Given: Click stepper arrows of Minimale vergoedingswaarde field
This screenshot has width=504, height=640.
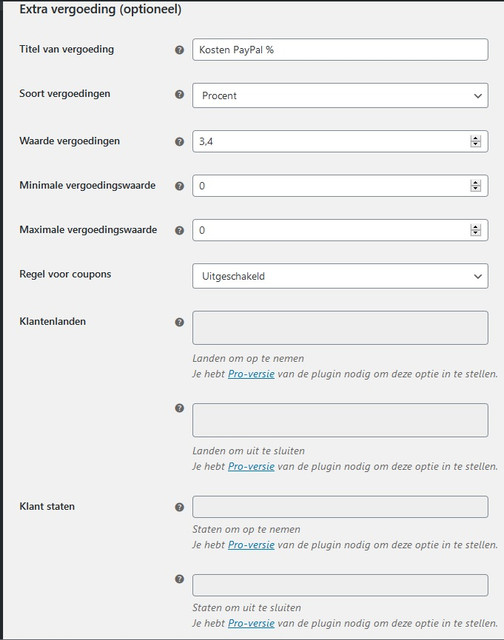Looking at the screenshot, I should [475, 186].
